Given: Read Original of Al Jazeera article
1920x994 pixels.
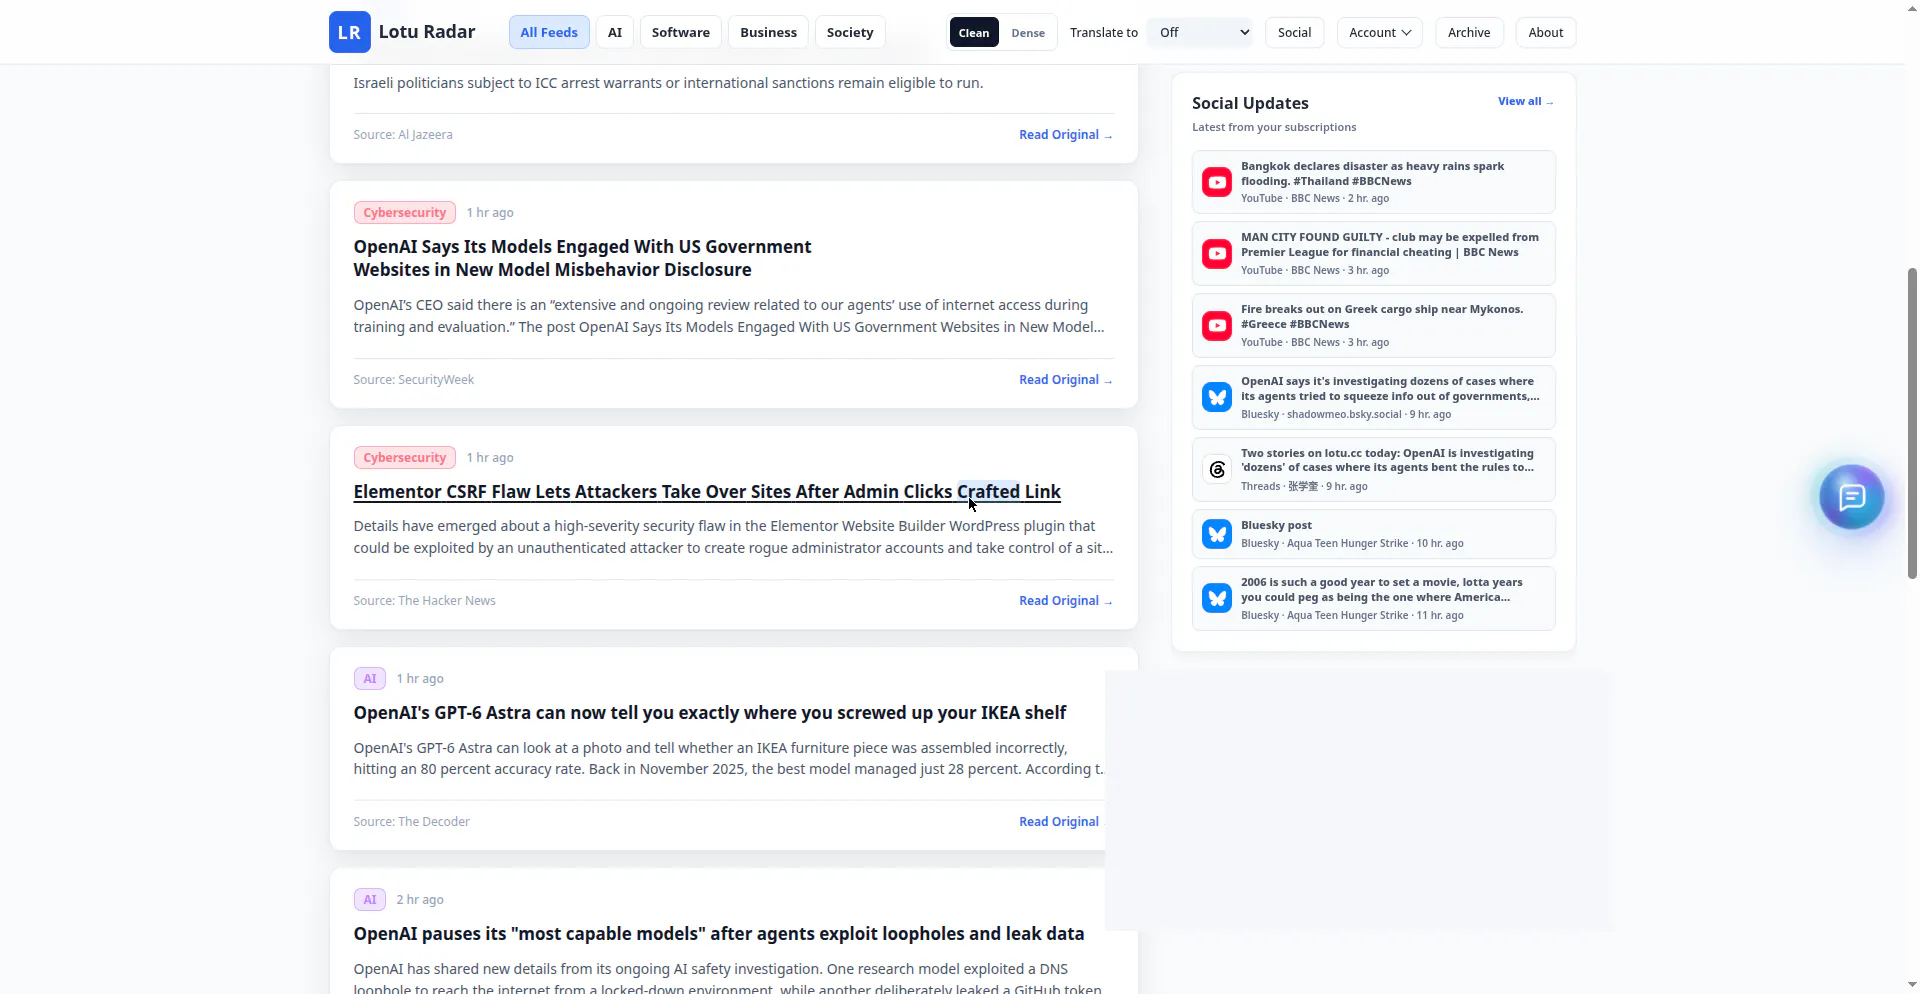Looking at the screenshot, I should point(1066,135).
